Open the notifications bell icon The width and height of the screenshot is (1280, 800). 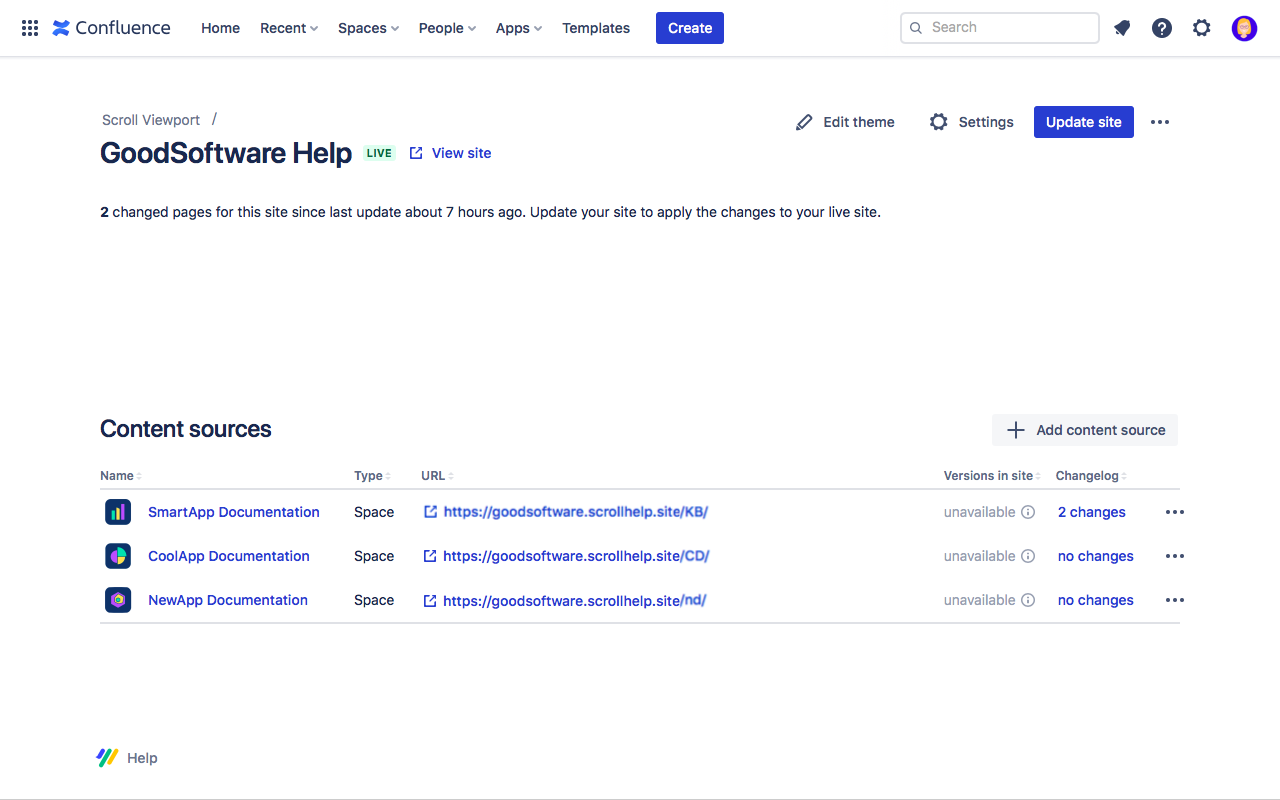(x=1122, y=28)
